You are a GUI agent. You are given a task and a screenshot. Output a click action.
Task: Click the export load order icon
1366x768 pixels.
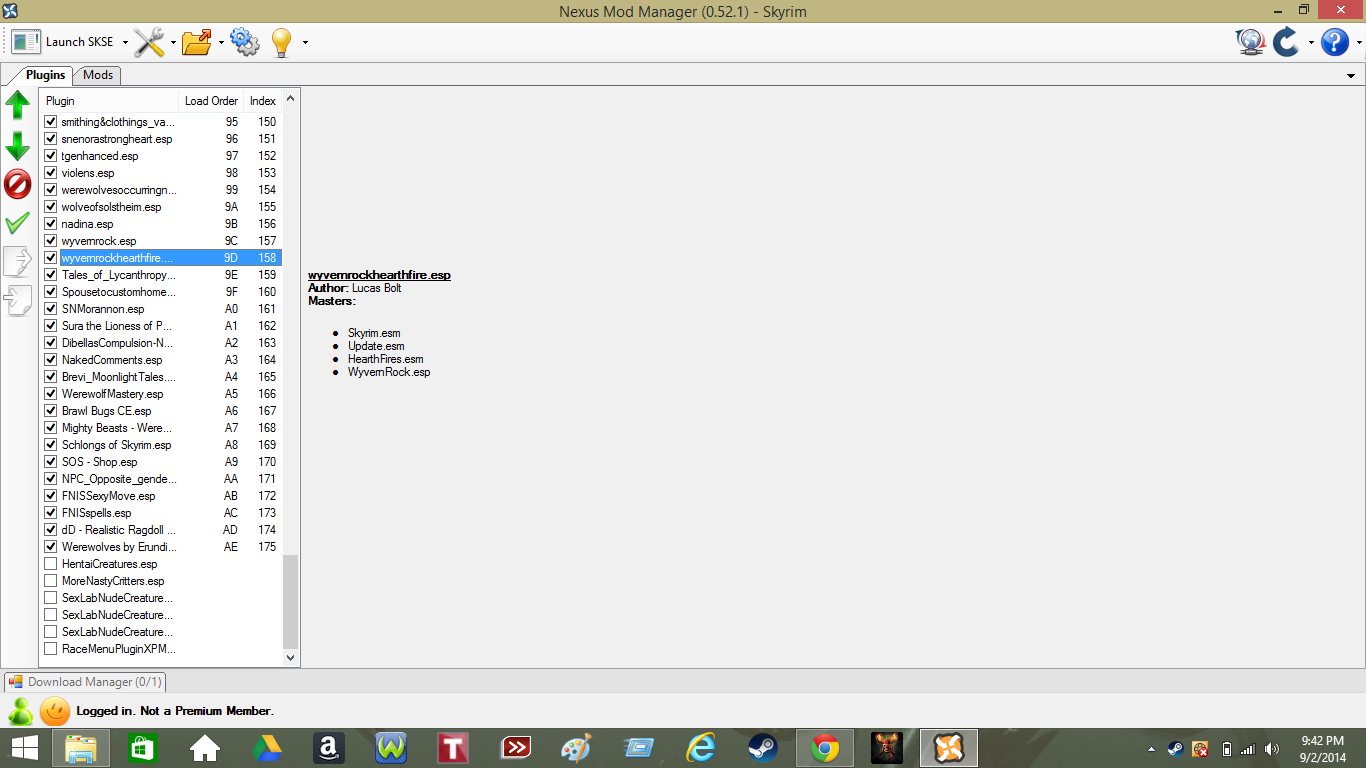pos(18,261)
